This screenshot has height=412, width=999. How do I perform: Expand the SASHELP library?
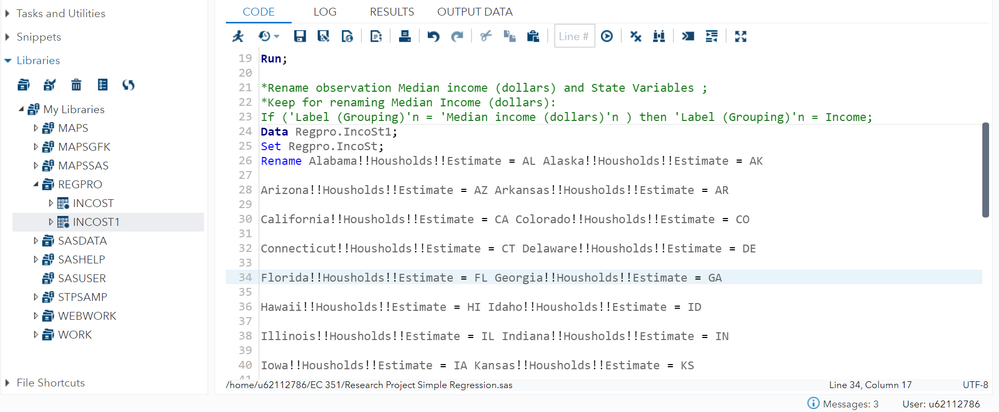click(x=36, y=260)
